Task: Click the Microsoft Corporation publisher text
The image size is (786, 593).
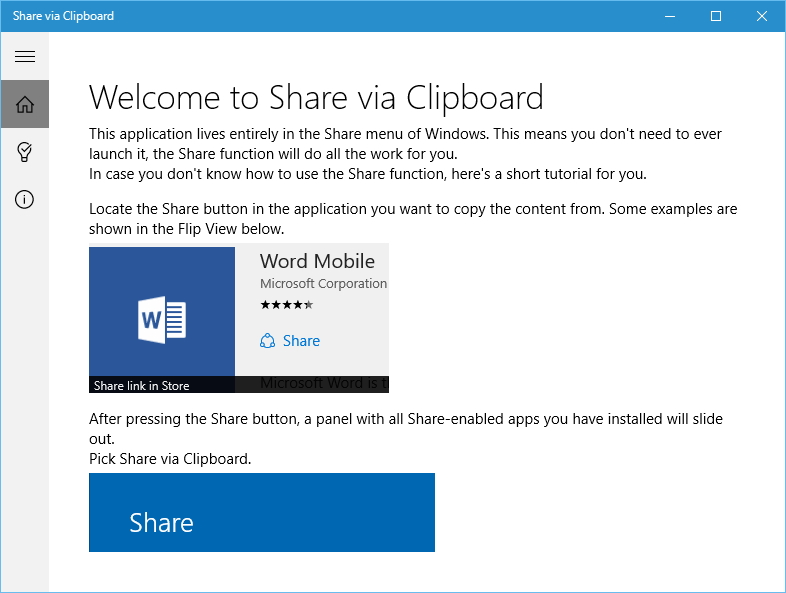Action: point(323,284)
